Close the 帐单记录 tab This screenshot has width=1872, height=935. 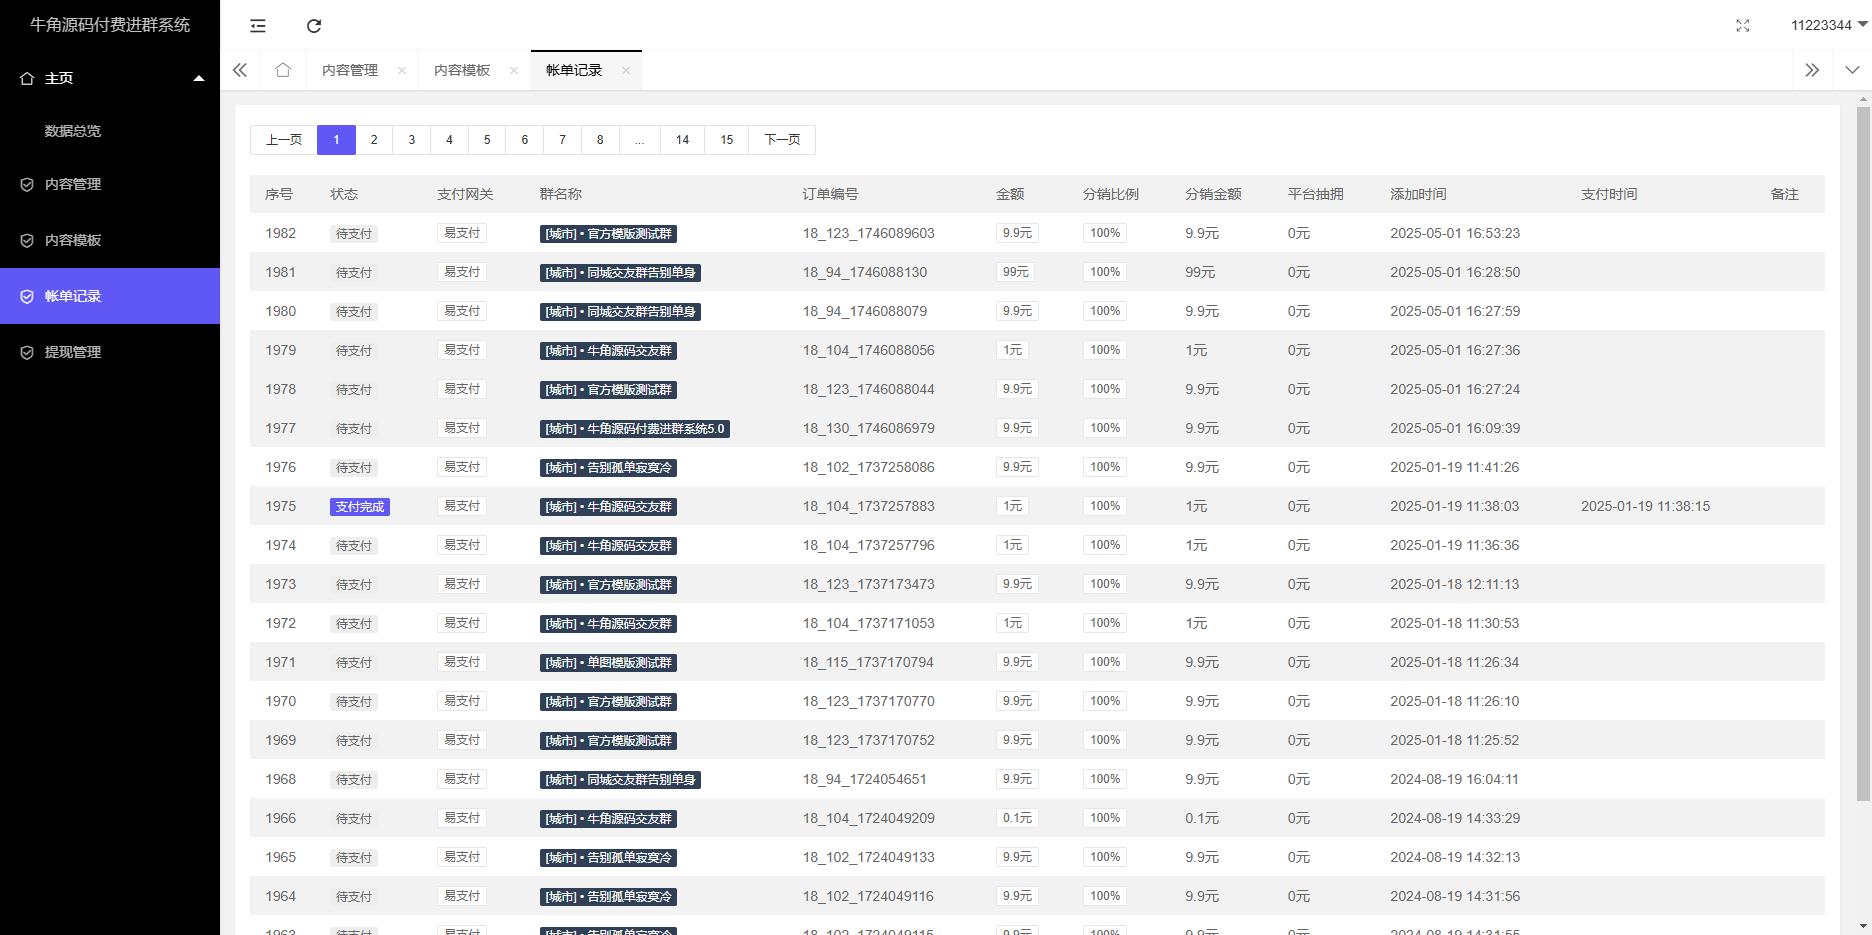pyautogui.click(x=626, y=70)
